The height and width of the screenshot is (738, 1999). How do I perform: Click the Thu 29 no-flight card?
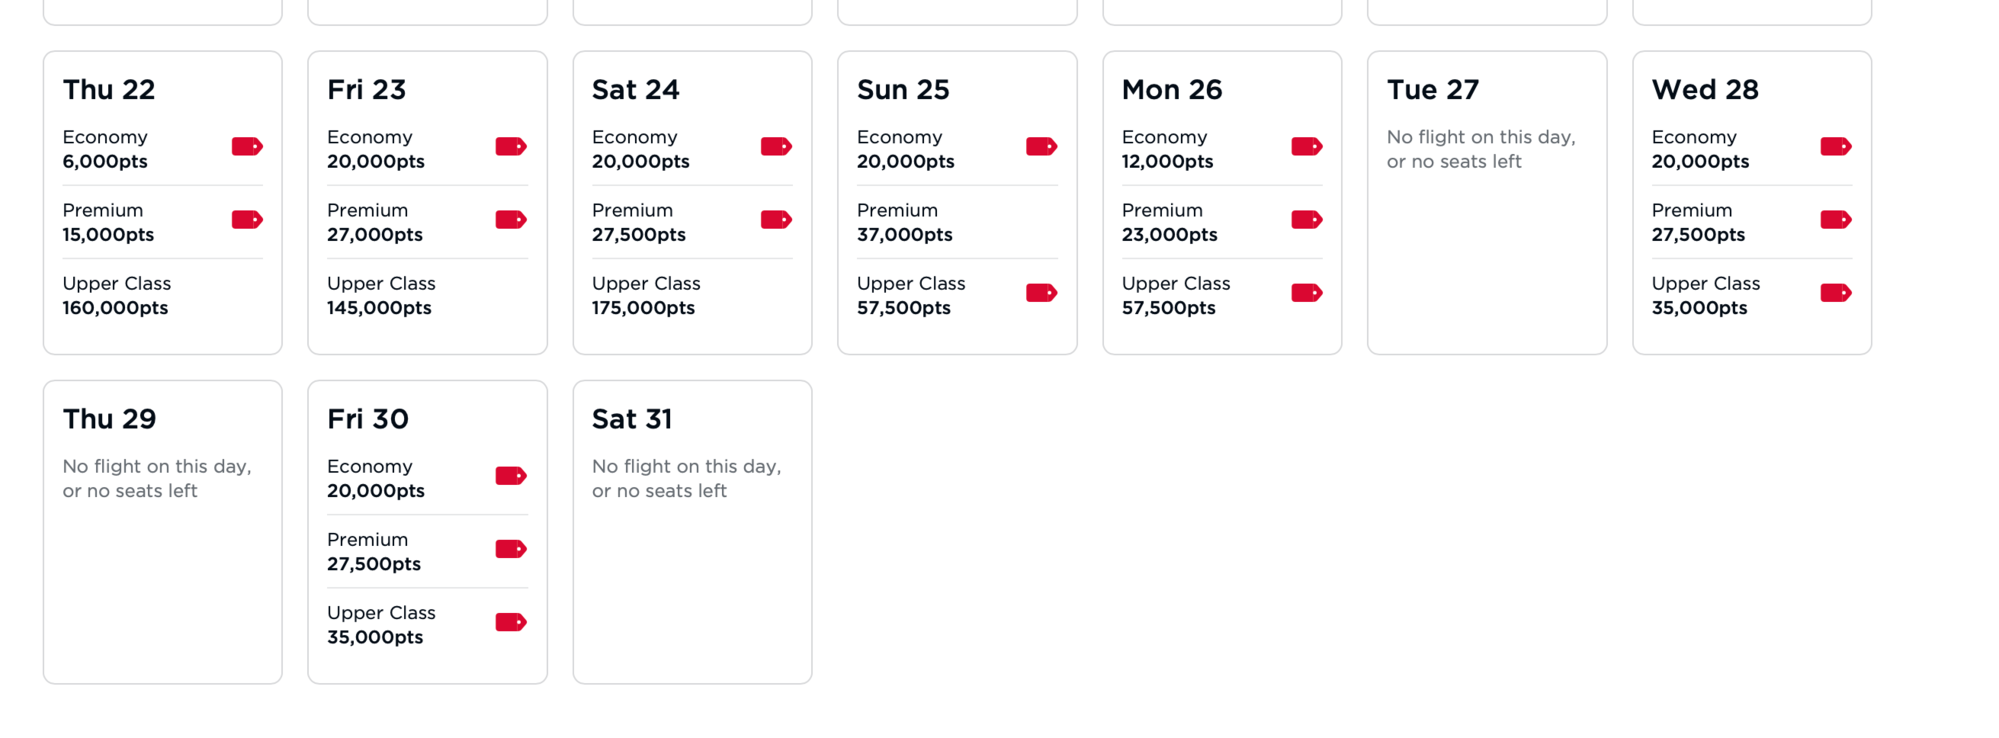(162, 532)
